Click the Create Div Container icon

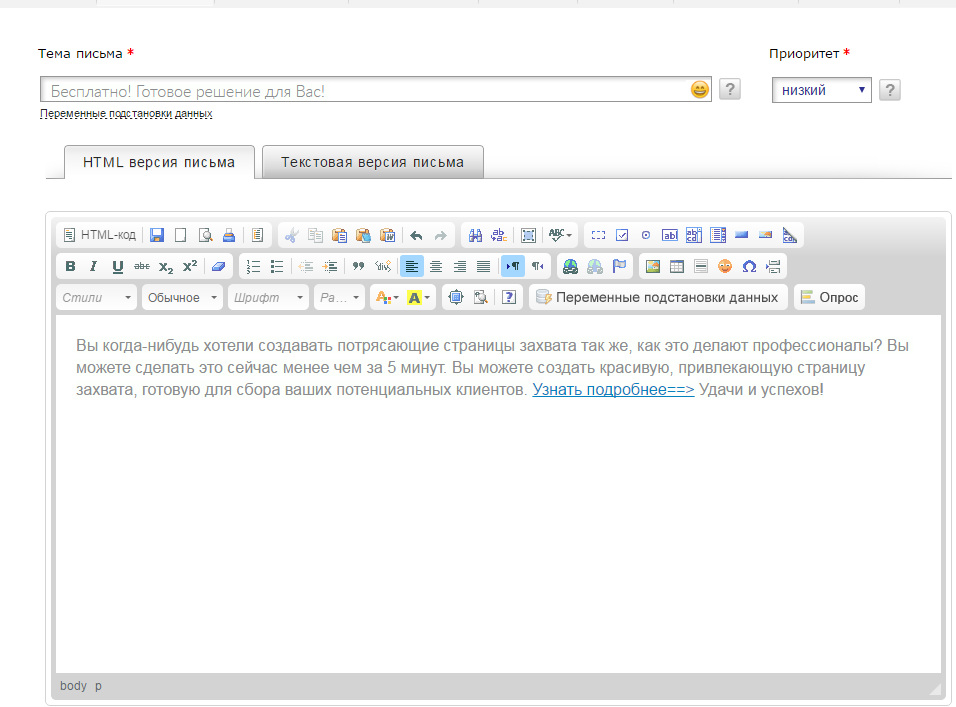(382, 266)
